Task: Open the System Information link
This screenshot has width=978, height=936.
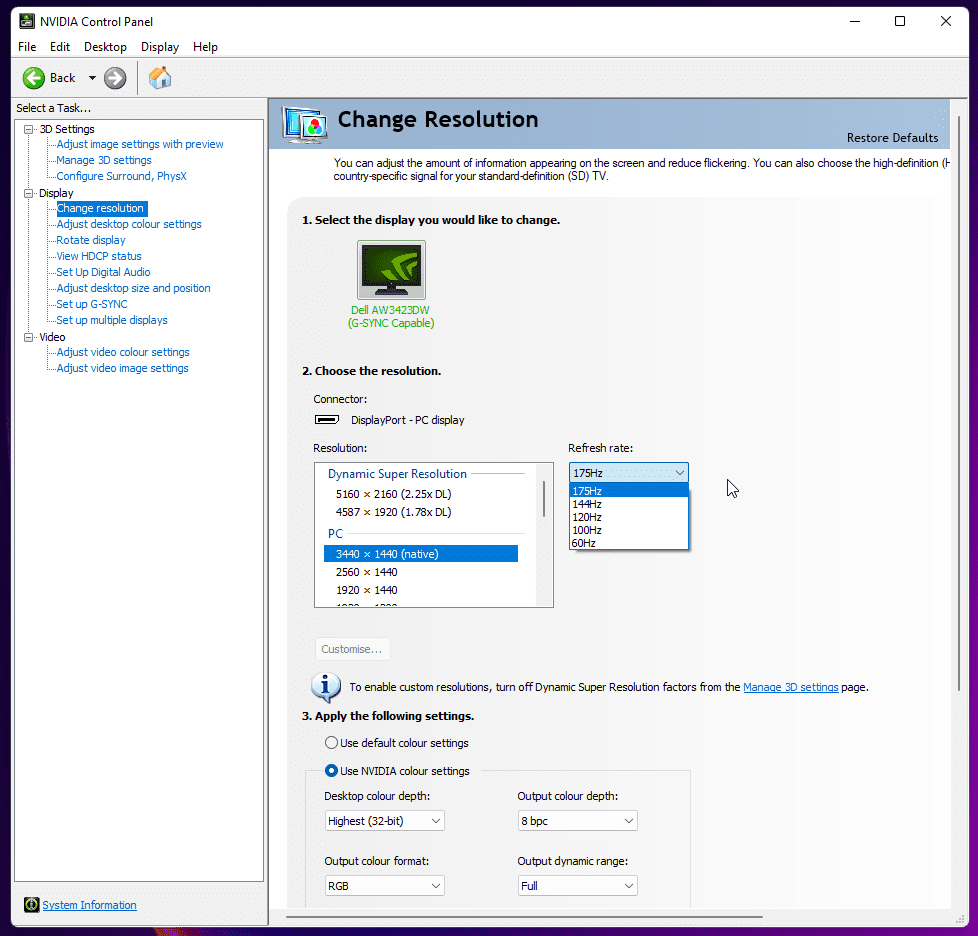Action: coord(89,905)
